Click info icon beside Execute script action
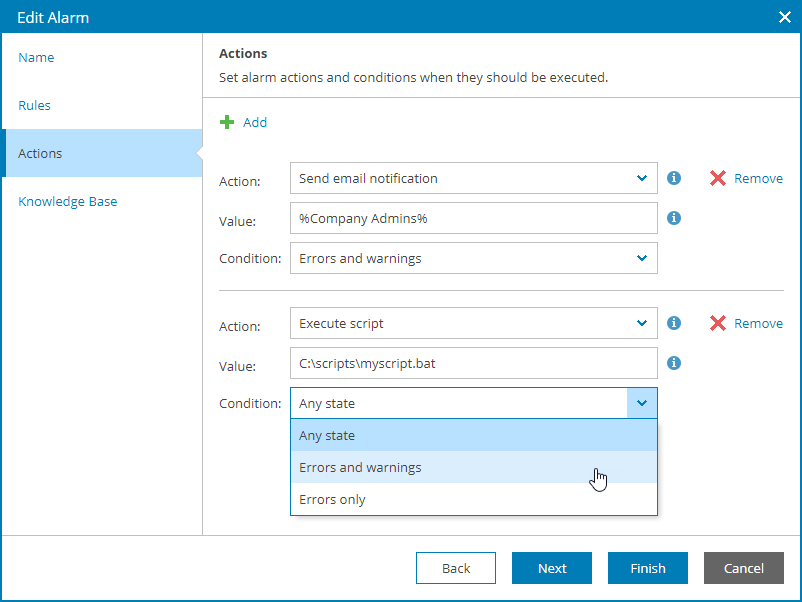 674,323
